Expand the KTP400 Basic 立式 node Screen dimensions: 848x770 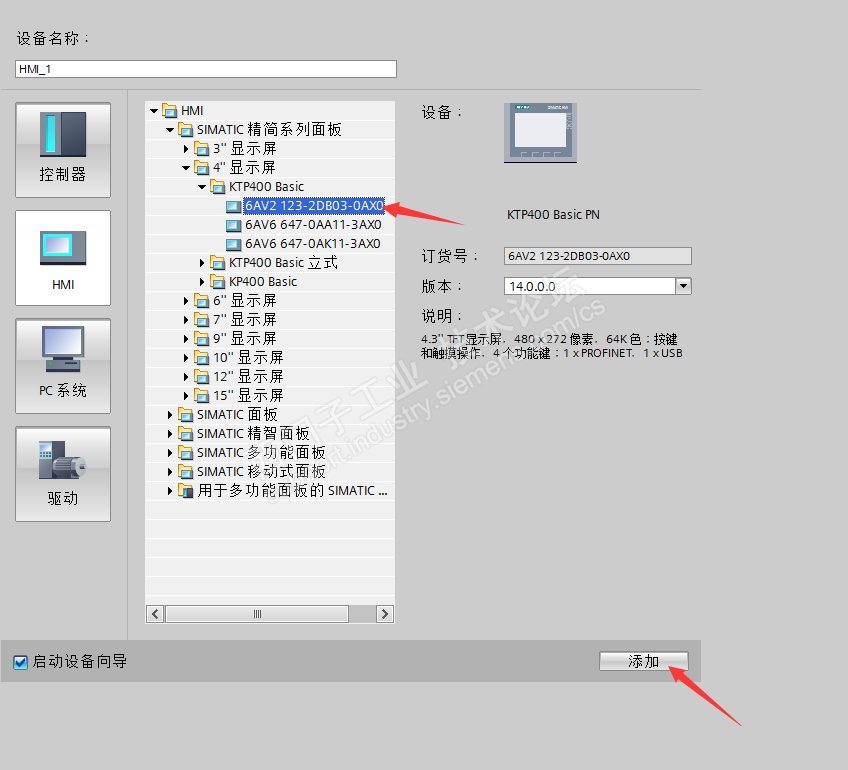coord(202,263)
